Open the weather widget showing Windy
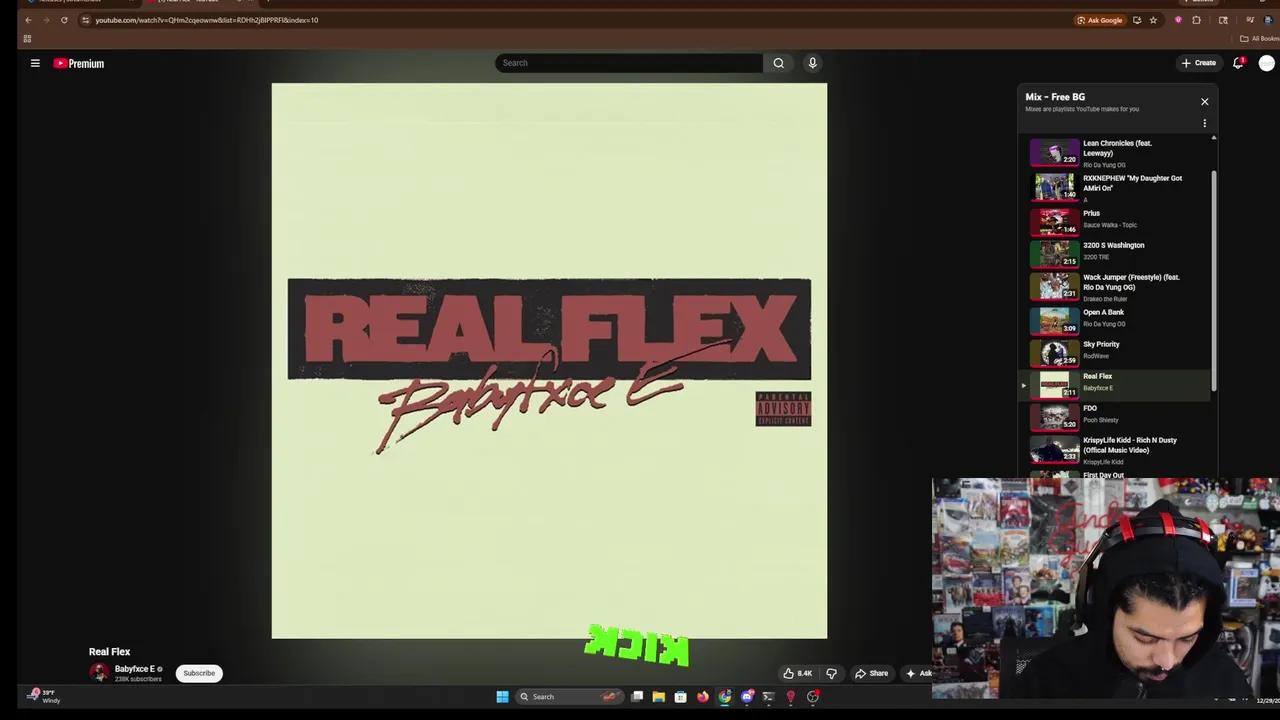This screenshot has width=1280, height=720. (x=44, y=696)
